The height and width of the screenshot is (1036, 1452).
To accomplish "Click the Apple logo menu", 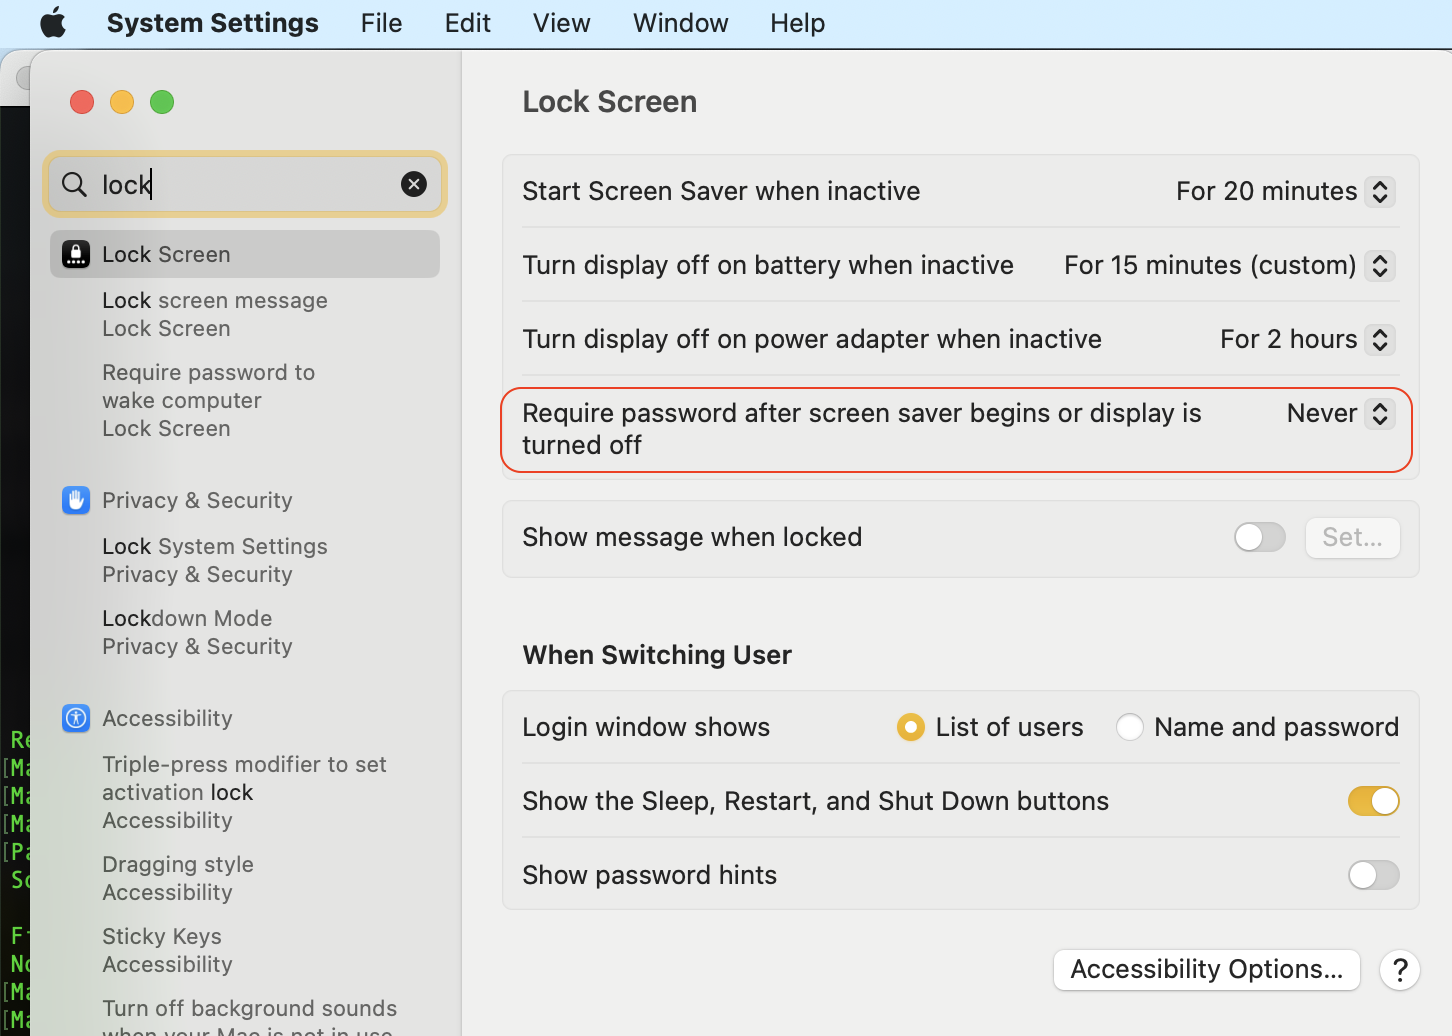I will (53, 23).
